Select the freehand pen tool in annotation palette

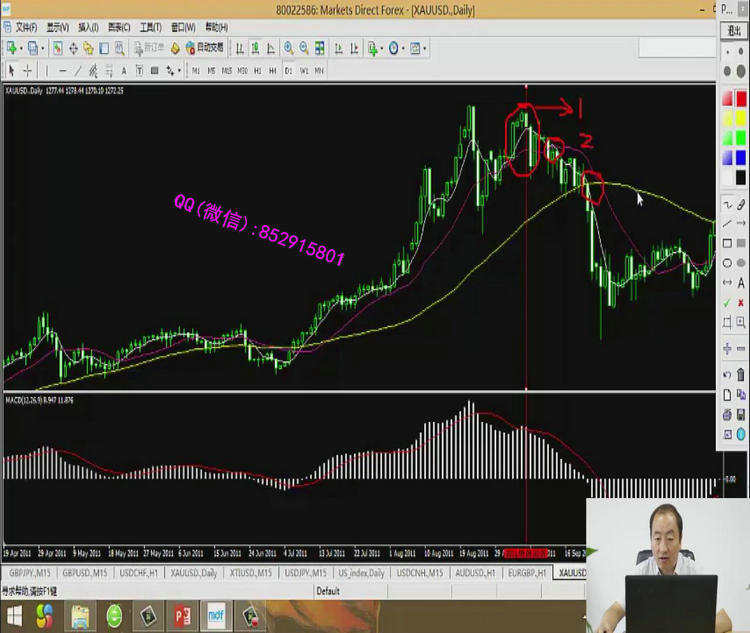(741, 203)
